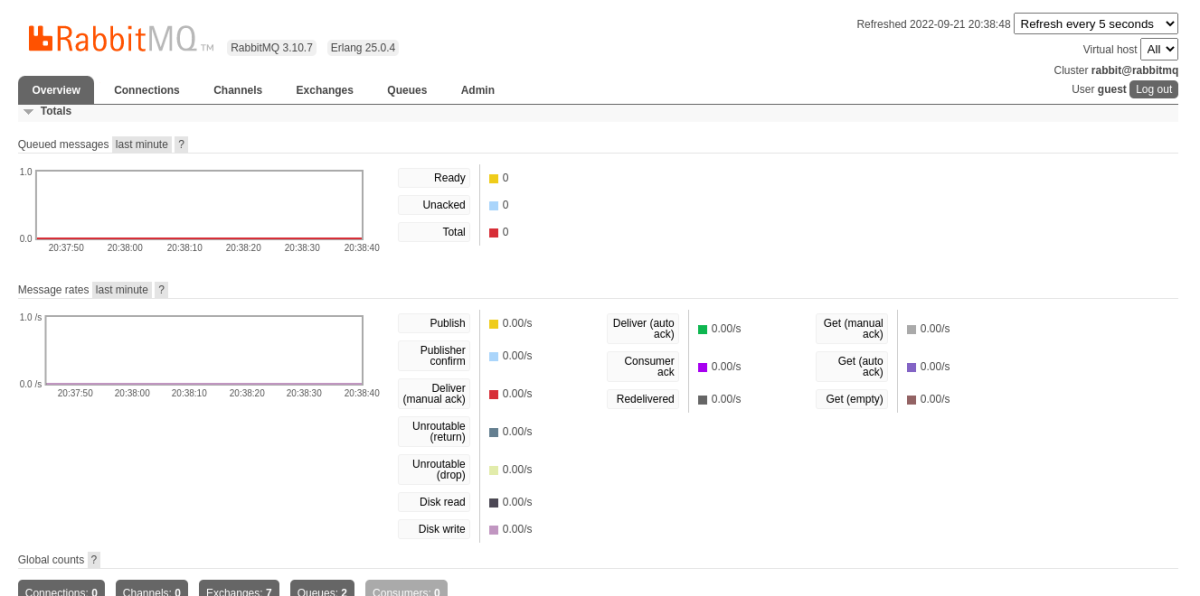
Task: Click the yellow Publish rate swatch
Action: (494, 324)
